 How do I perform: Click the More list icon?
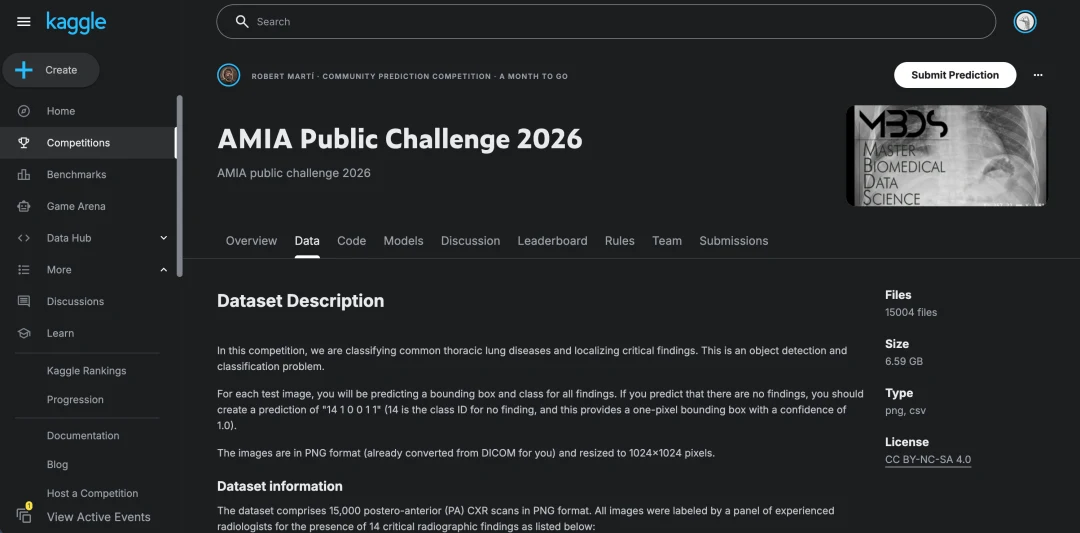[x=23, y=269]
